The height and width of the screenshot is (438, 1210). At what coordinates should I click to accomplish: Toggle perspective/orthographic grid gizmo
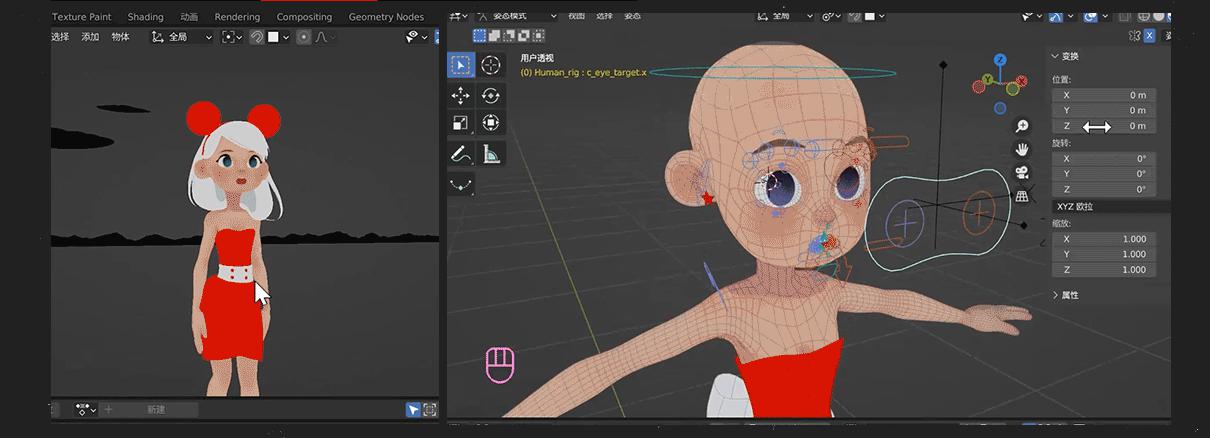pos(1022,196)
